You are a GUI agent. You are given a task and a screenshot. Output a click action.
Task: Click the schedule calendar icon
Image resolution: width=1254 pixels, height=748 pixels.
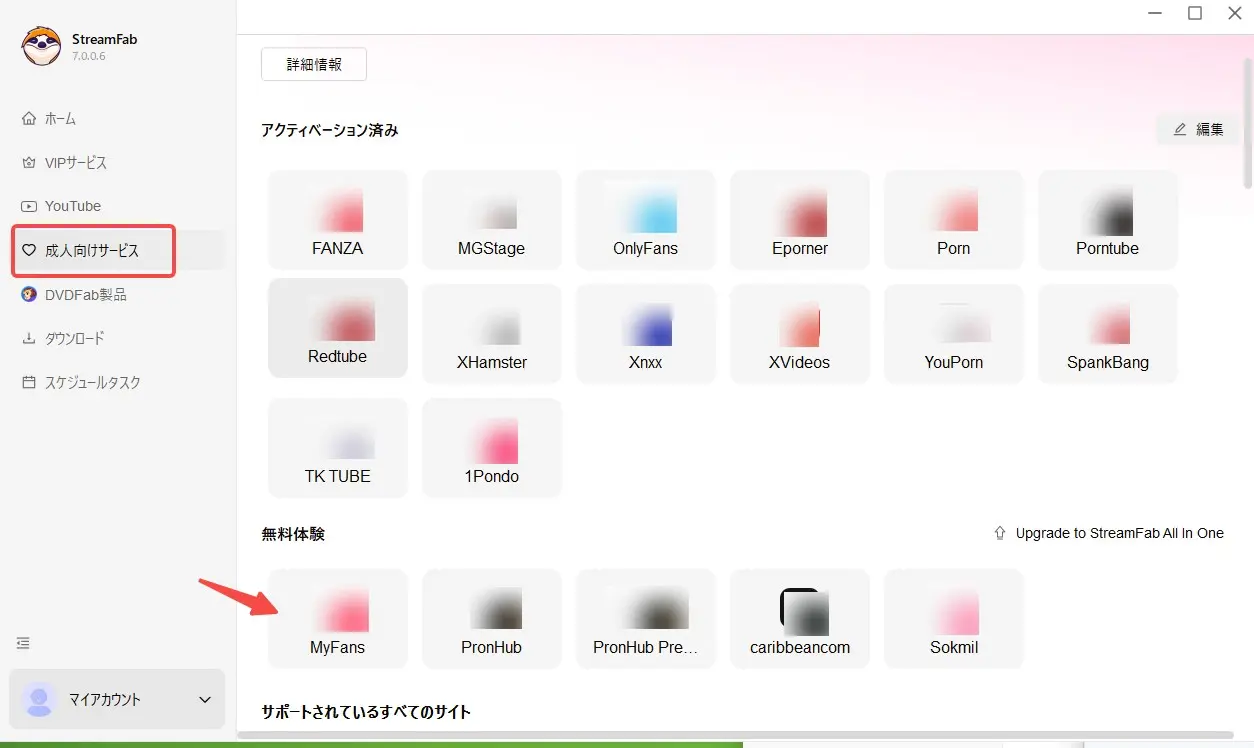pyautogui.click(x=29, y=383)
